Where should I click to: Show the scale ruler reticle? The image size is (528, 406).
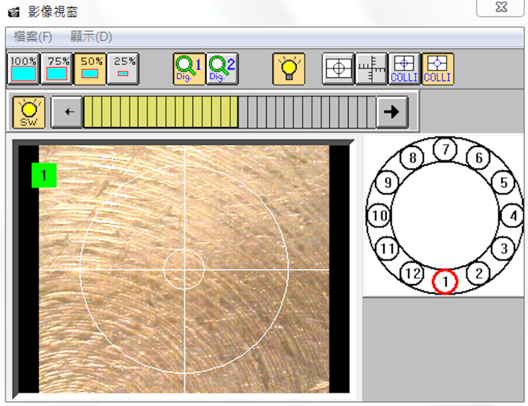[x=371, y=69]
